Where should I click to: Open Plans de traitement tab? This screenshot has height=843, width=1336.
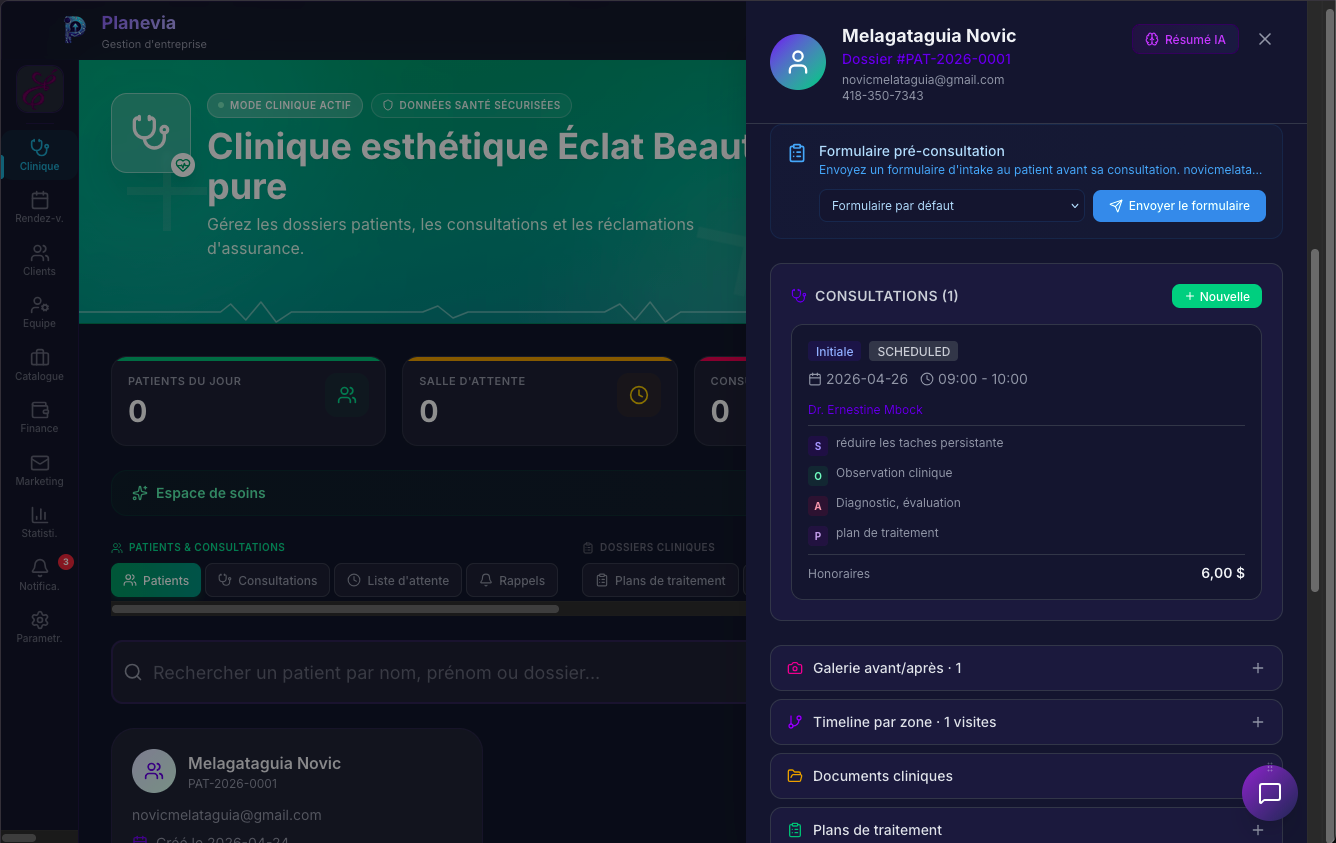(660, 580)
